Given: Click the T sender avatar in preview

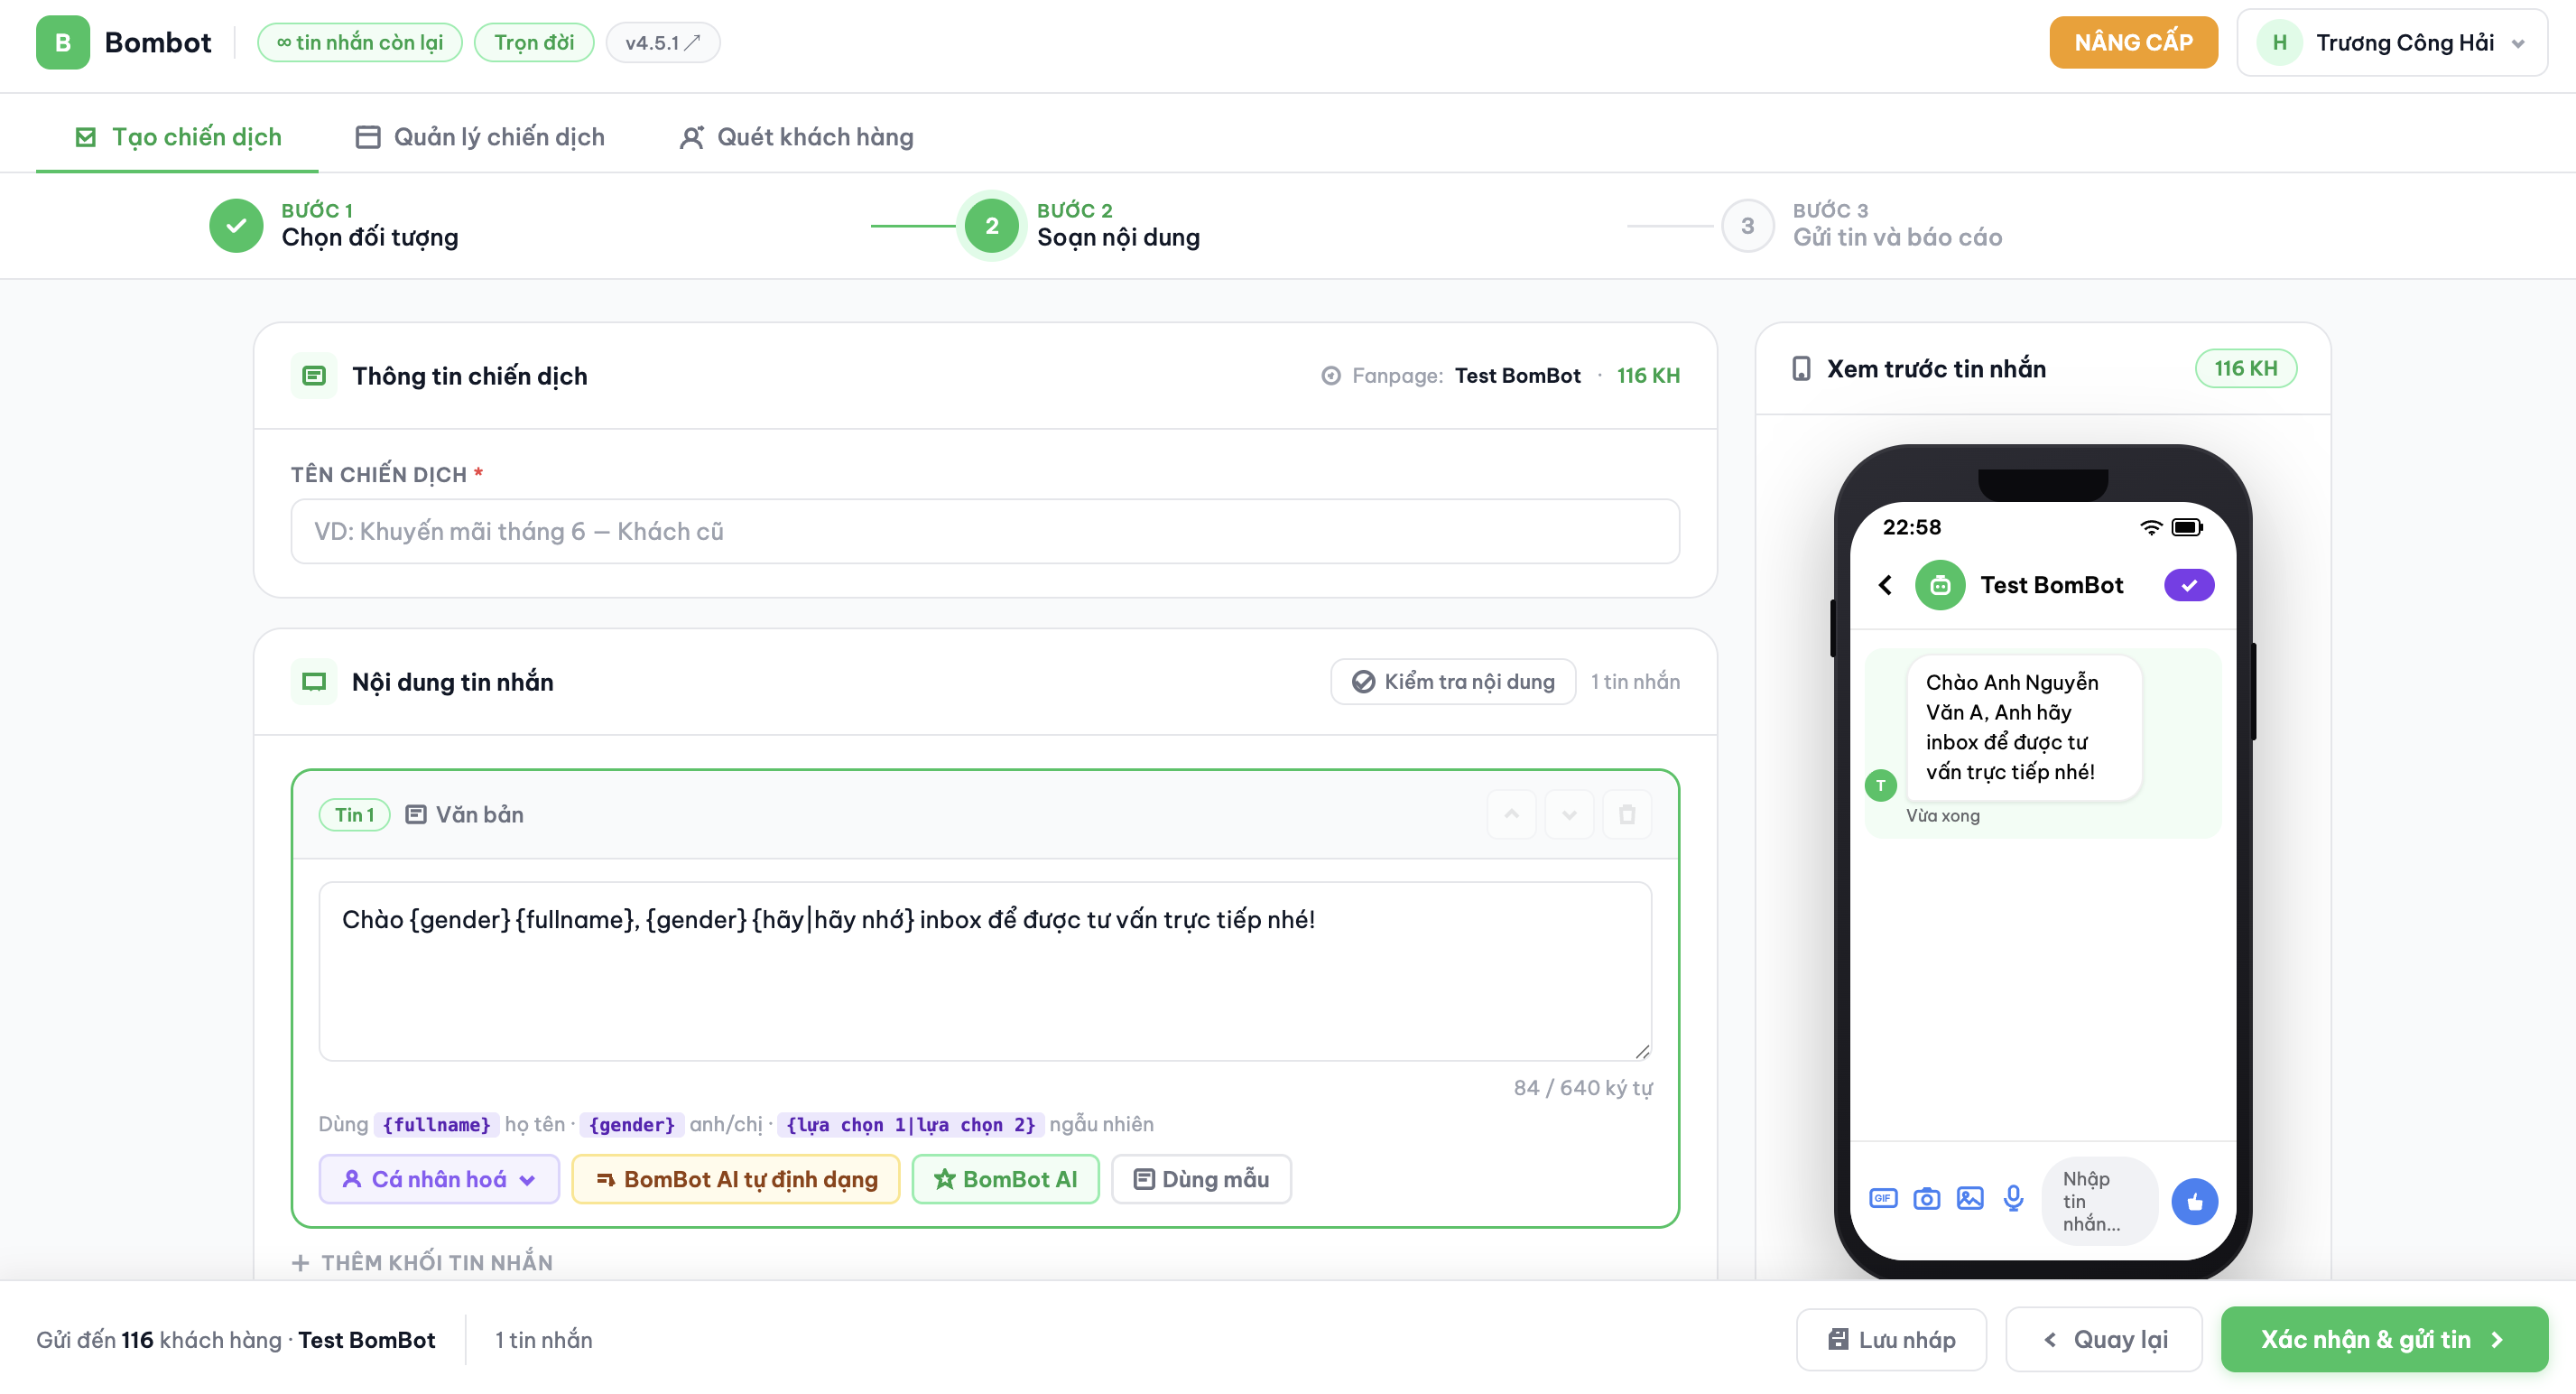Looking at the screenshot, I should click(1880, 785).
